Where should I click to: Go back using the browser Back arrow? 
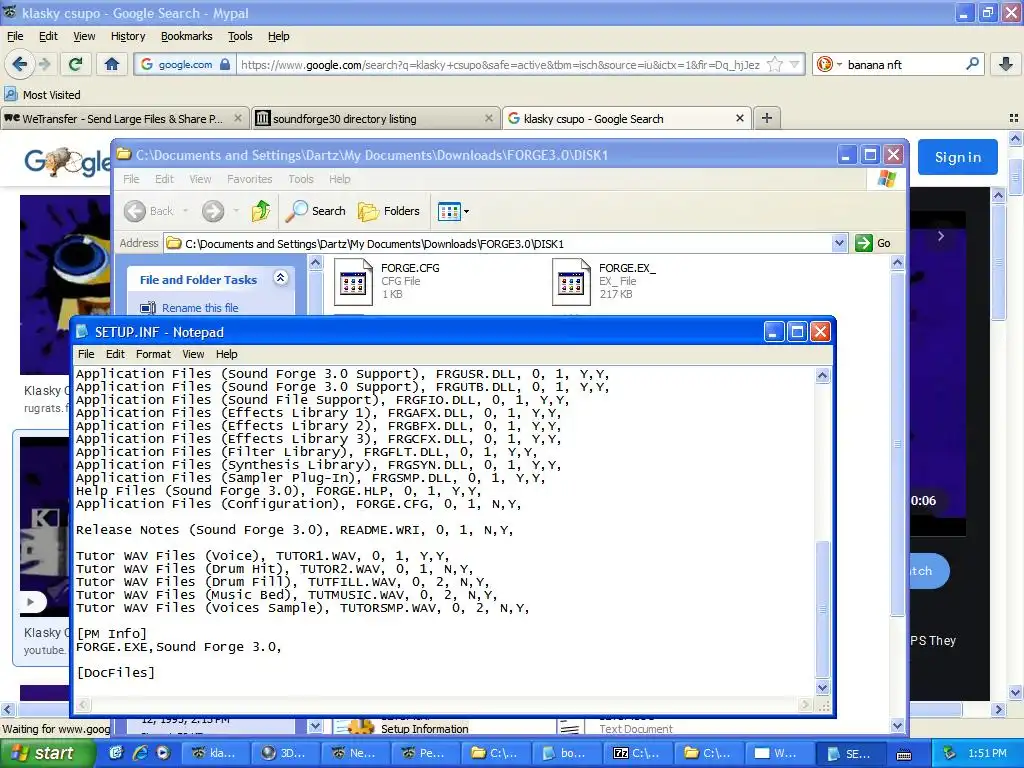(x=19, y=64)
